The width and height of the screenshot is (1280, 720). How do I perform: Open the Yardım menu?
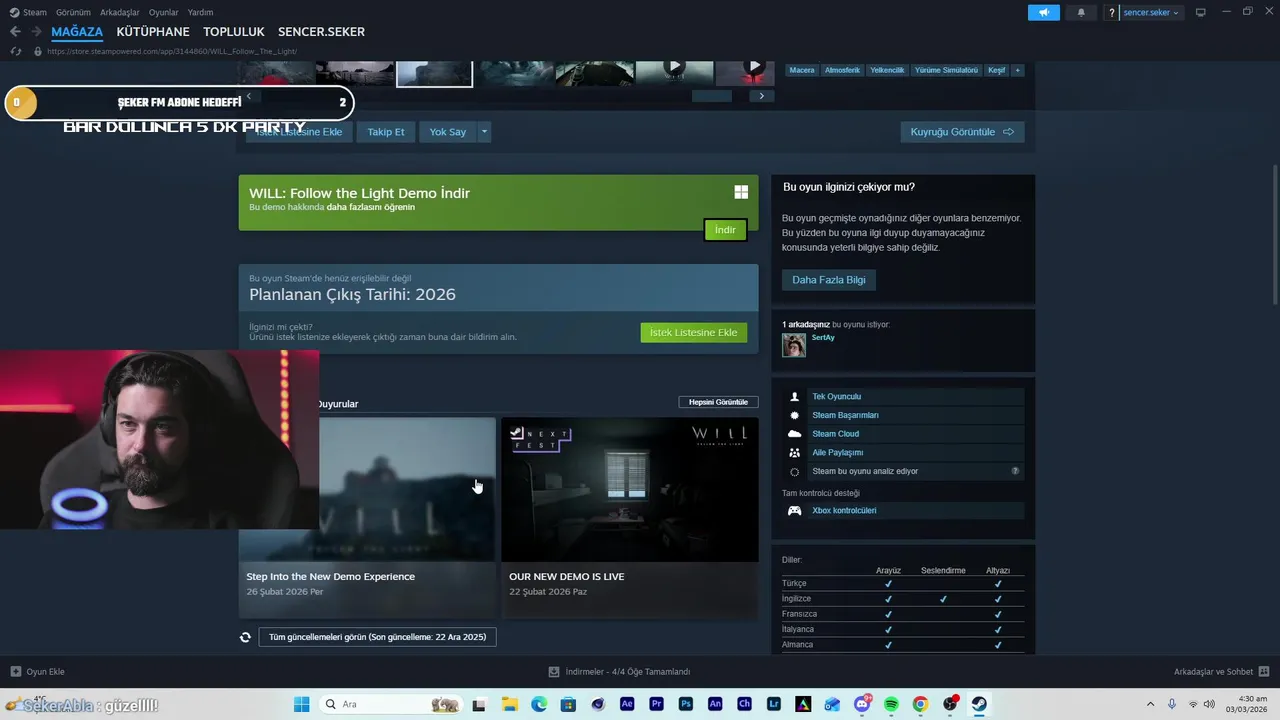point(200,12)
